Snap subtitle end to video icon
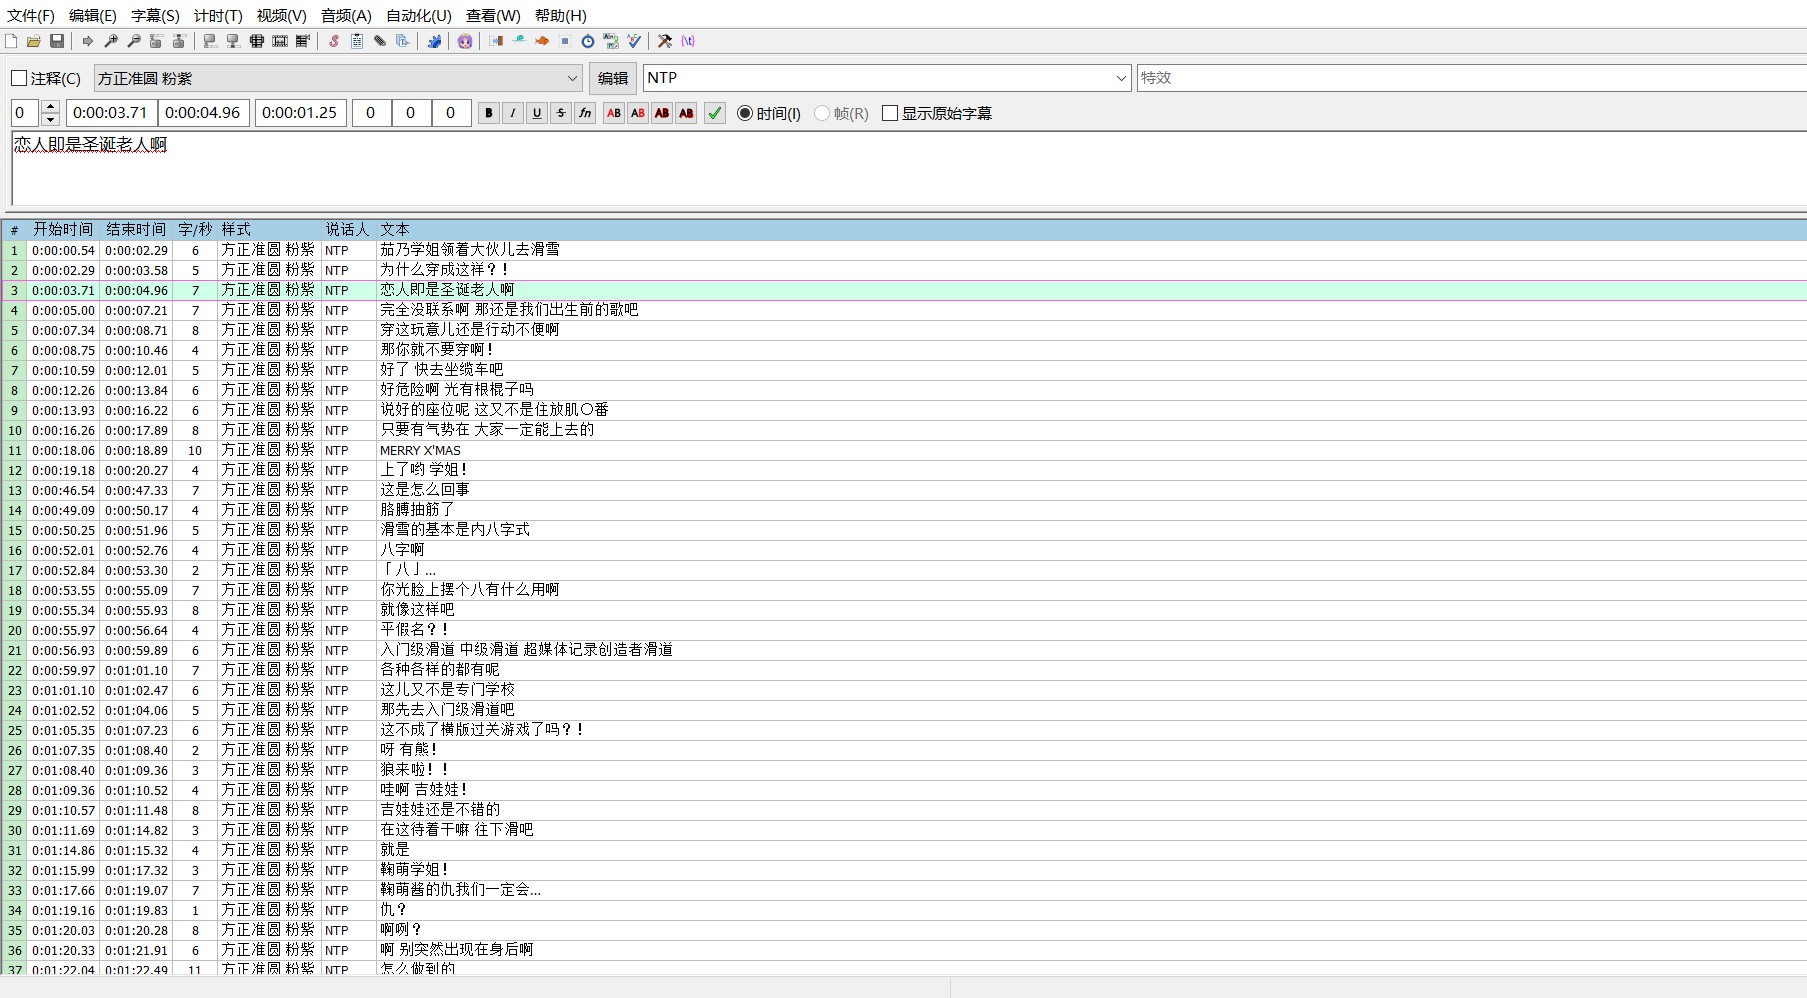 click(234, 41)
